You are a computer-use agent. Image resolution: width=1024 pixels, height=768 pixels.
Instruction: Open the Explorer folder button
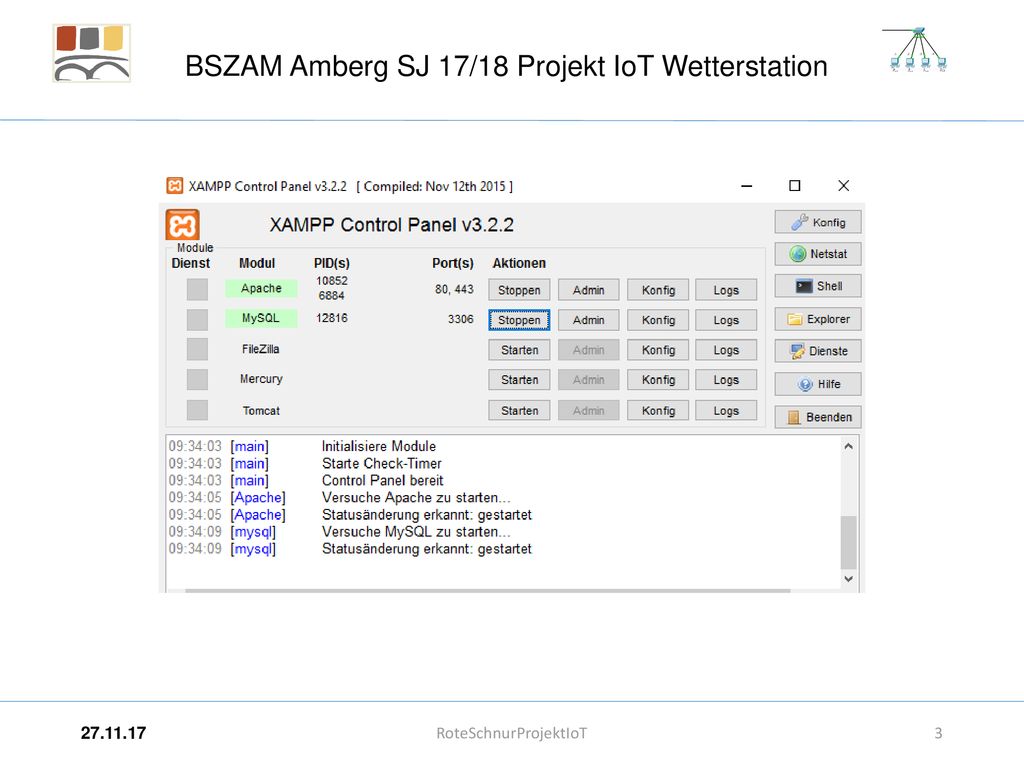tap(818, 319)
